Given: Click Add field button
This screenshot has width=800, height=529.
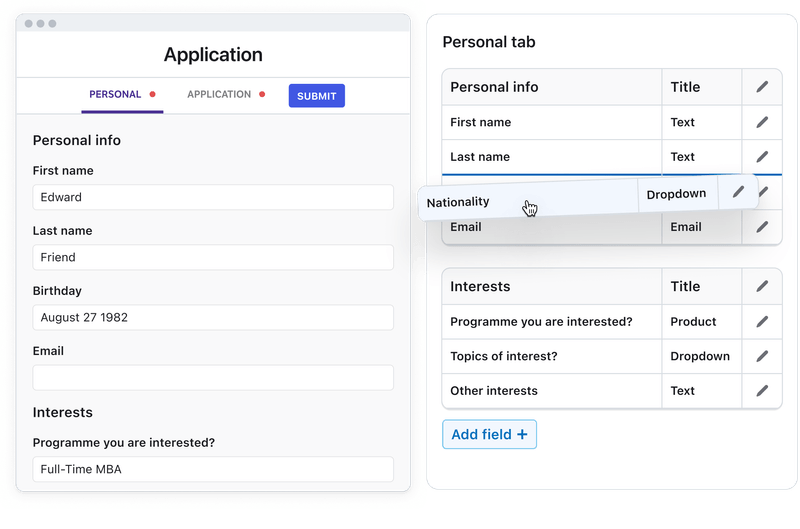Looking at the screenshot, I should 489,435.
